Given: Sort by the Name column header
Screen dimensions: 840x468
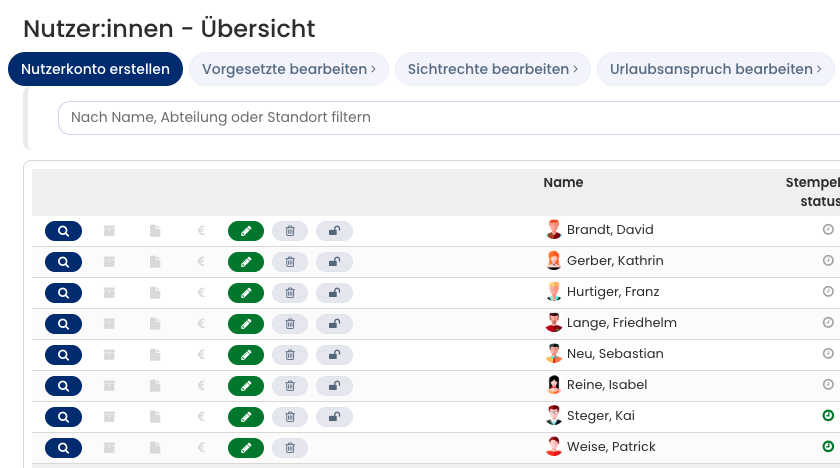Looking at the screenshot, I should [563, 183].
